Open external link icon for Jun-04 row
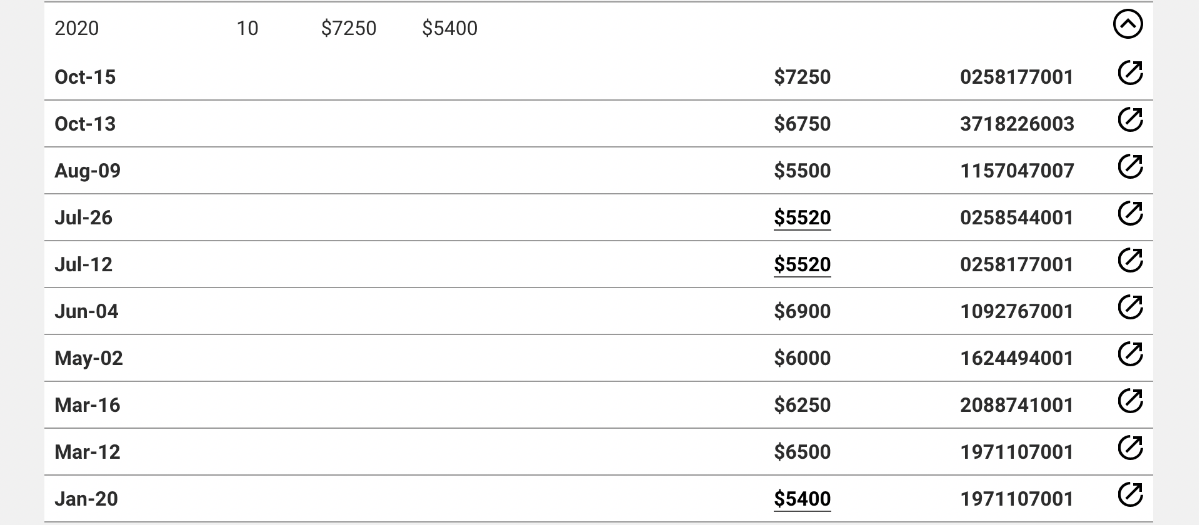 (1129, 308)
